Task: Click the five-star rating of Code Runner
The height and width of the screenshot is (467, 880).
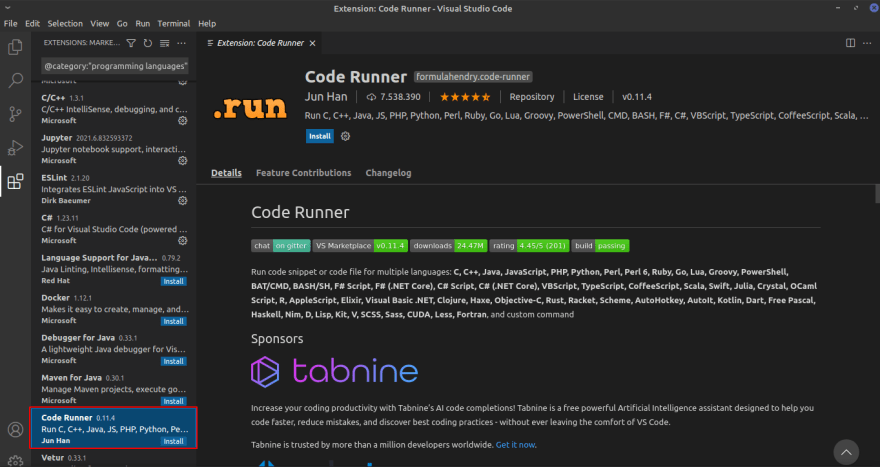Action: click(465, 97)
